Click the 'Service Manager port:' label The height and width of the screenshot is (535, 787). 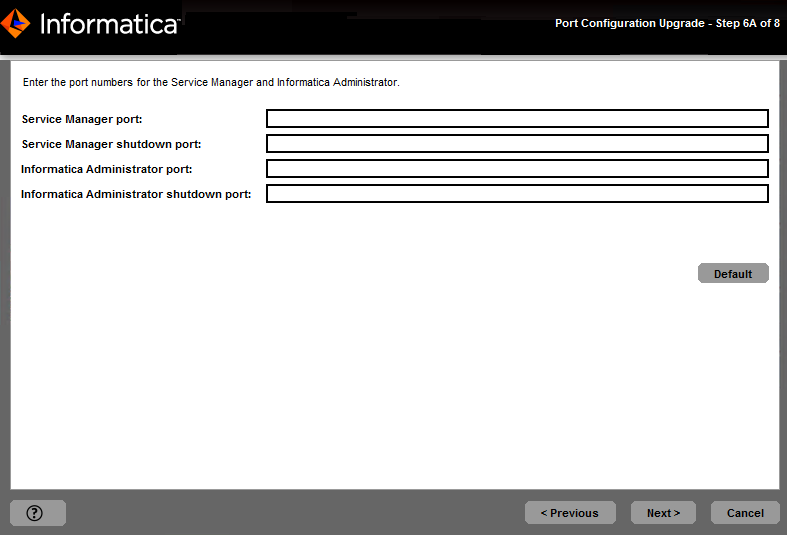82,119
